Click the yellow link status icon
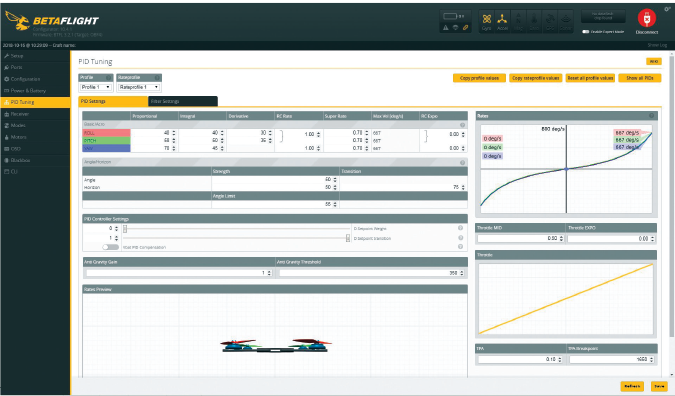This screenshot has height=396, width=675. click(465, 28)
